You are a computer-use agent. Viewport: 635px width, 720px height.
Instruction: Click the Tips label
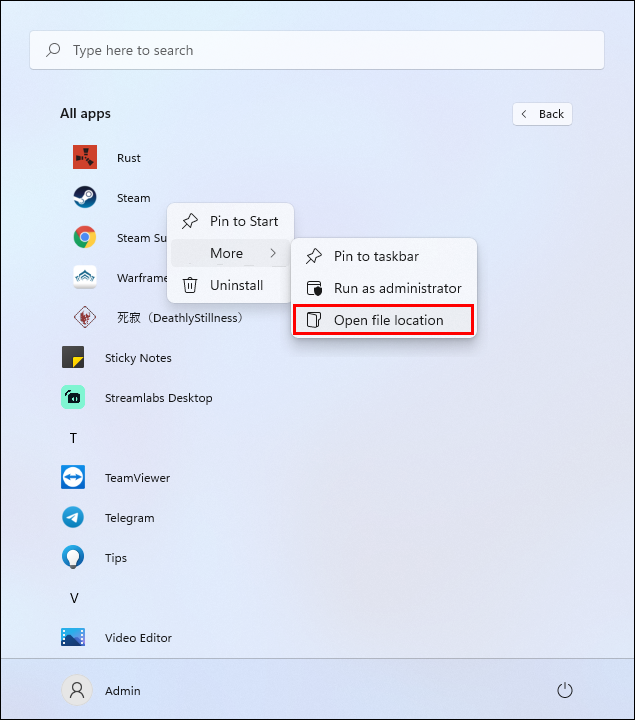[116, 557]
